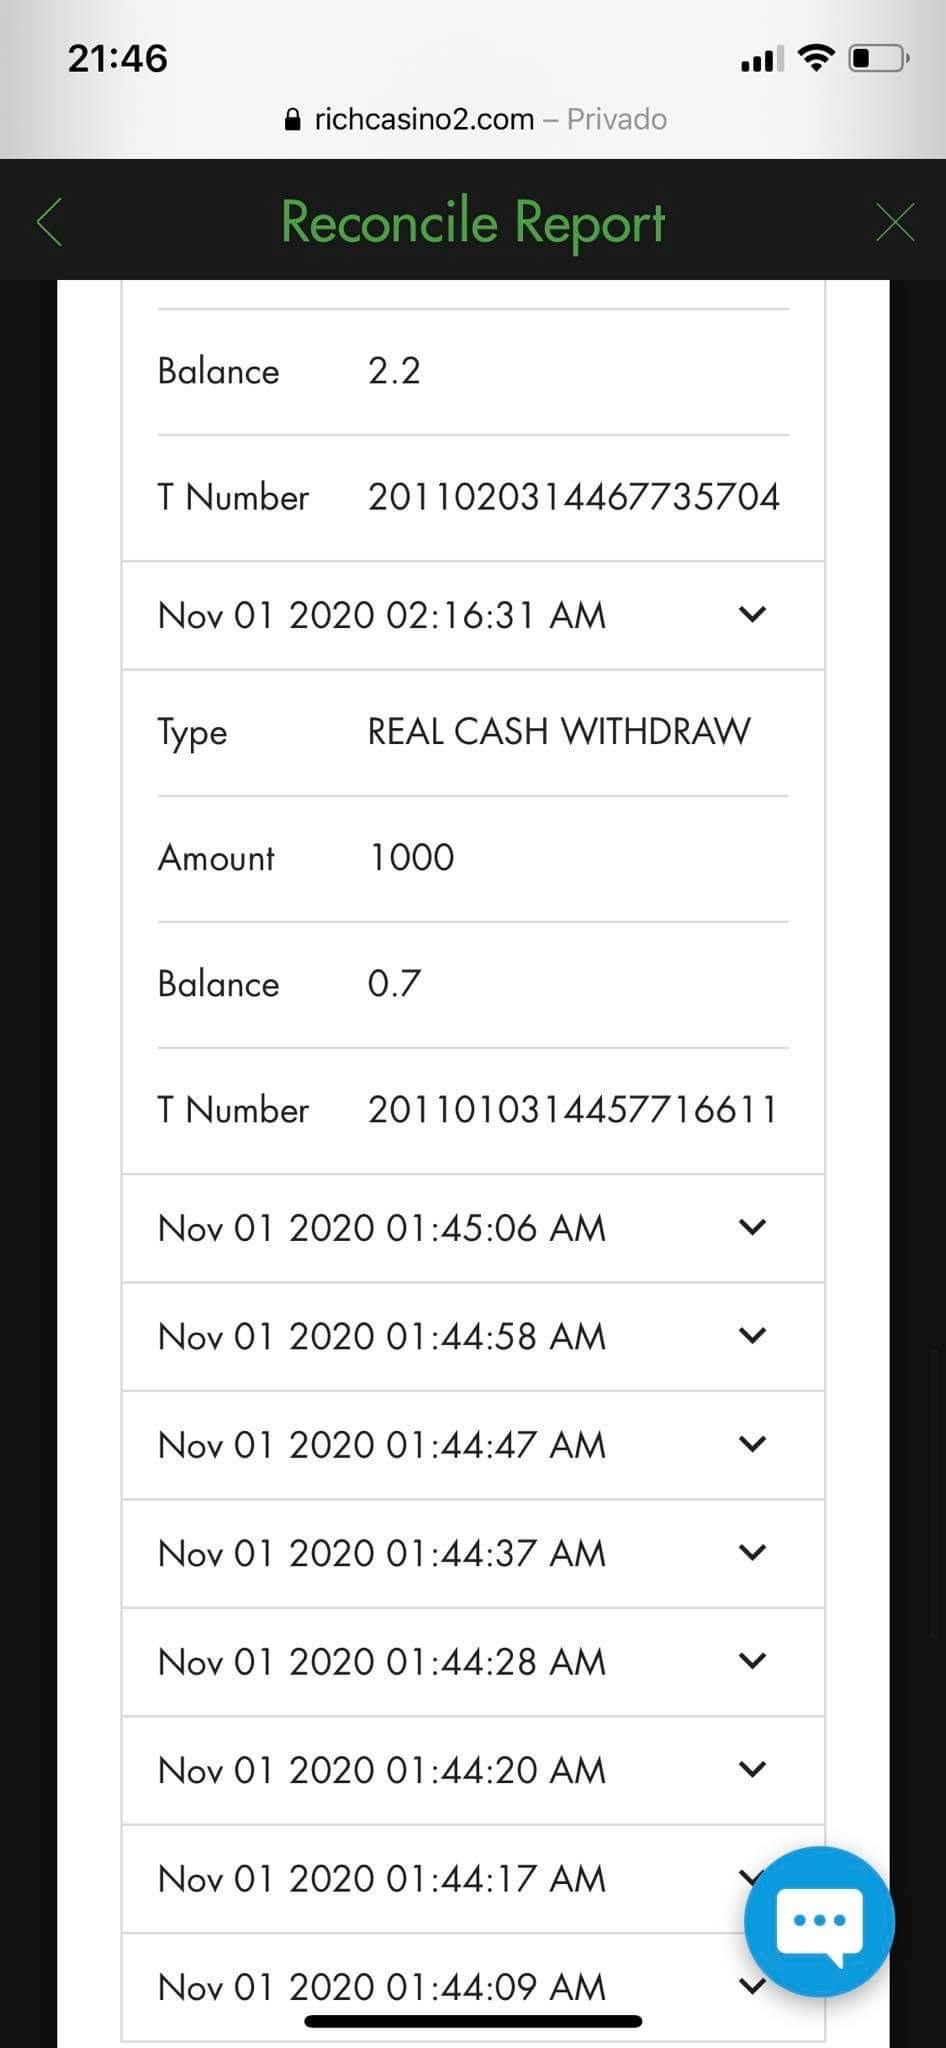The width and height of the screenshot is (946, 2048).
Task: Tap the Reconcile Report title
Action: pos(473,221)
